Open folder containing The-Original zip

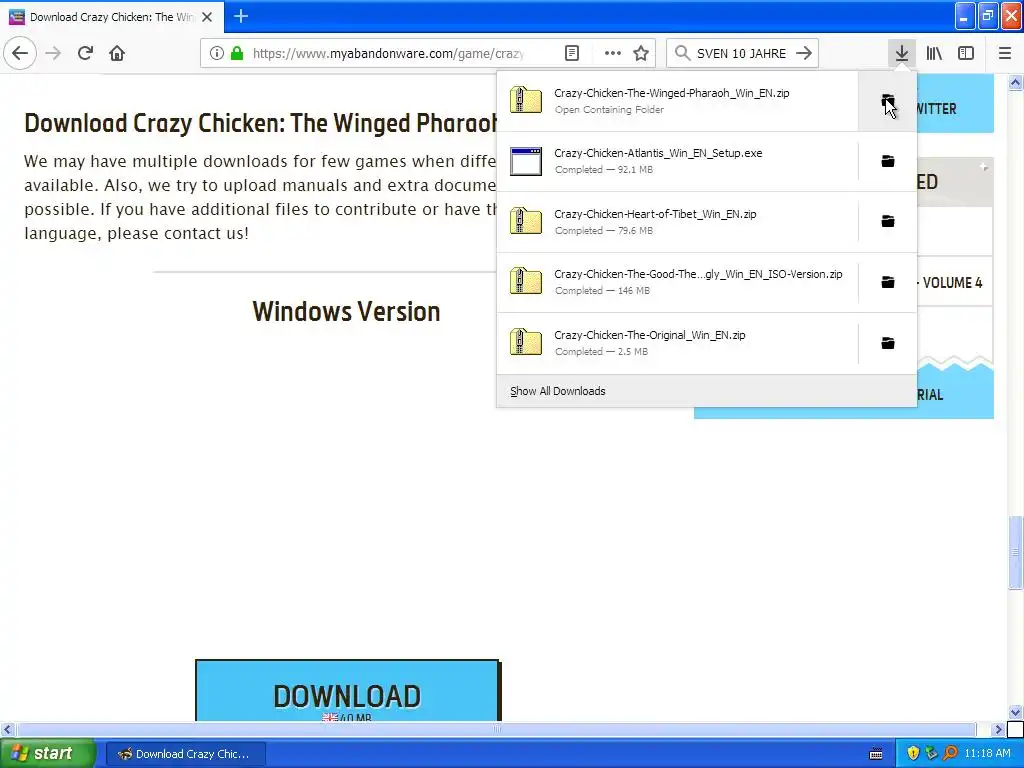tap(888, 343)
